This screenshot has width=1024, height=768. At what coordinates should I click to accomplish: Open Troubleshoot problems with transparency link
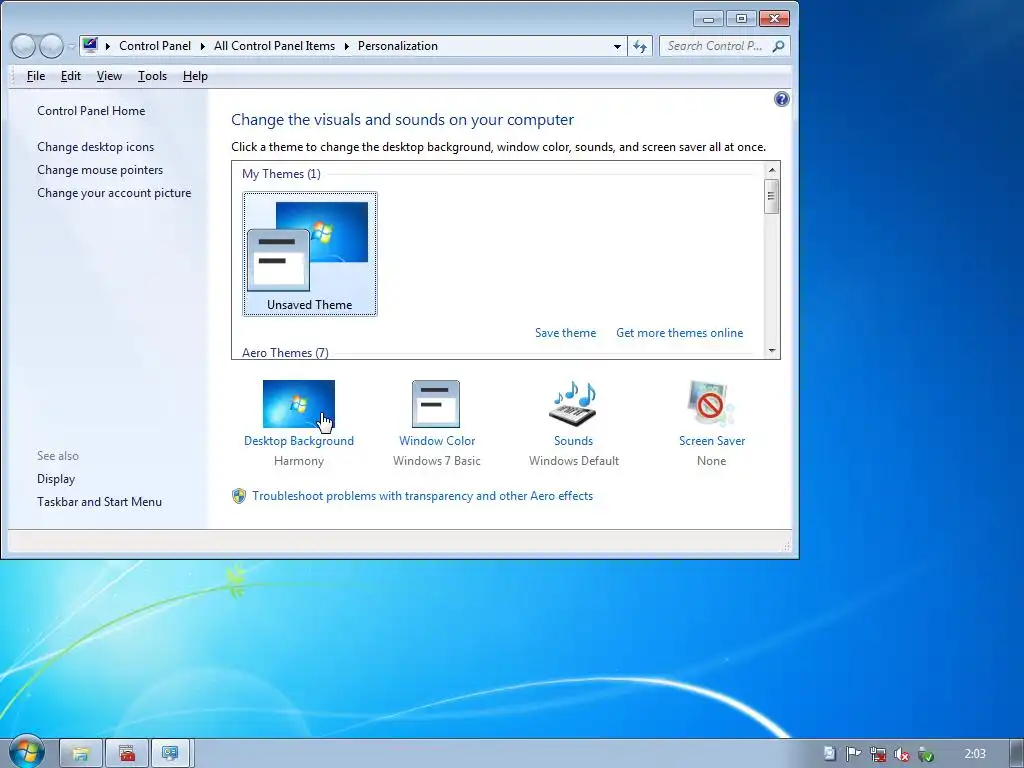(x=423, y=496)
